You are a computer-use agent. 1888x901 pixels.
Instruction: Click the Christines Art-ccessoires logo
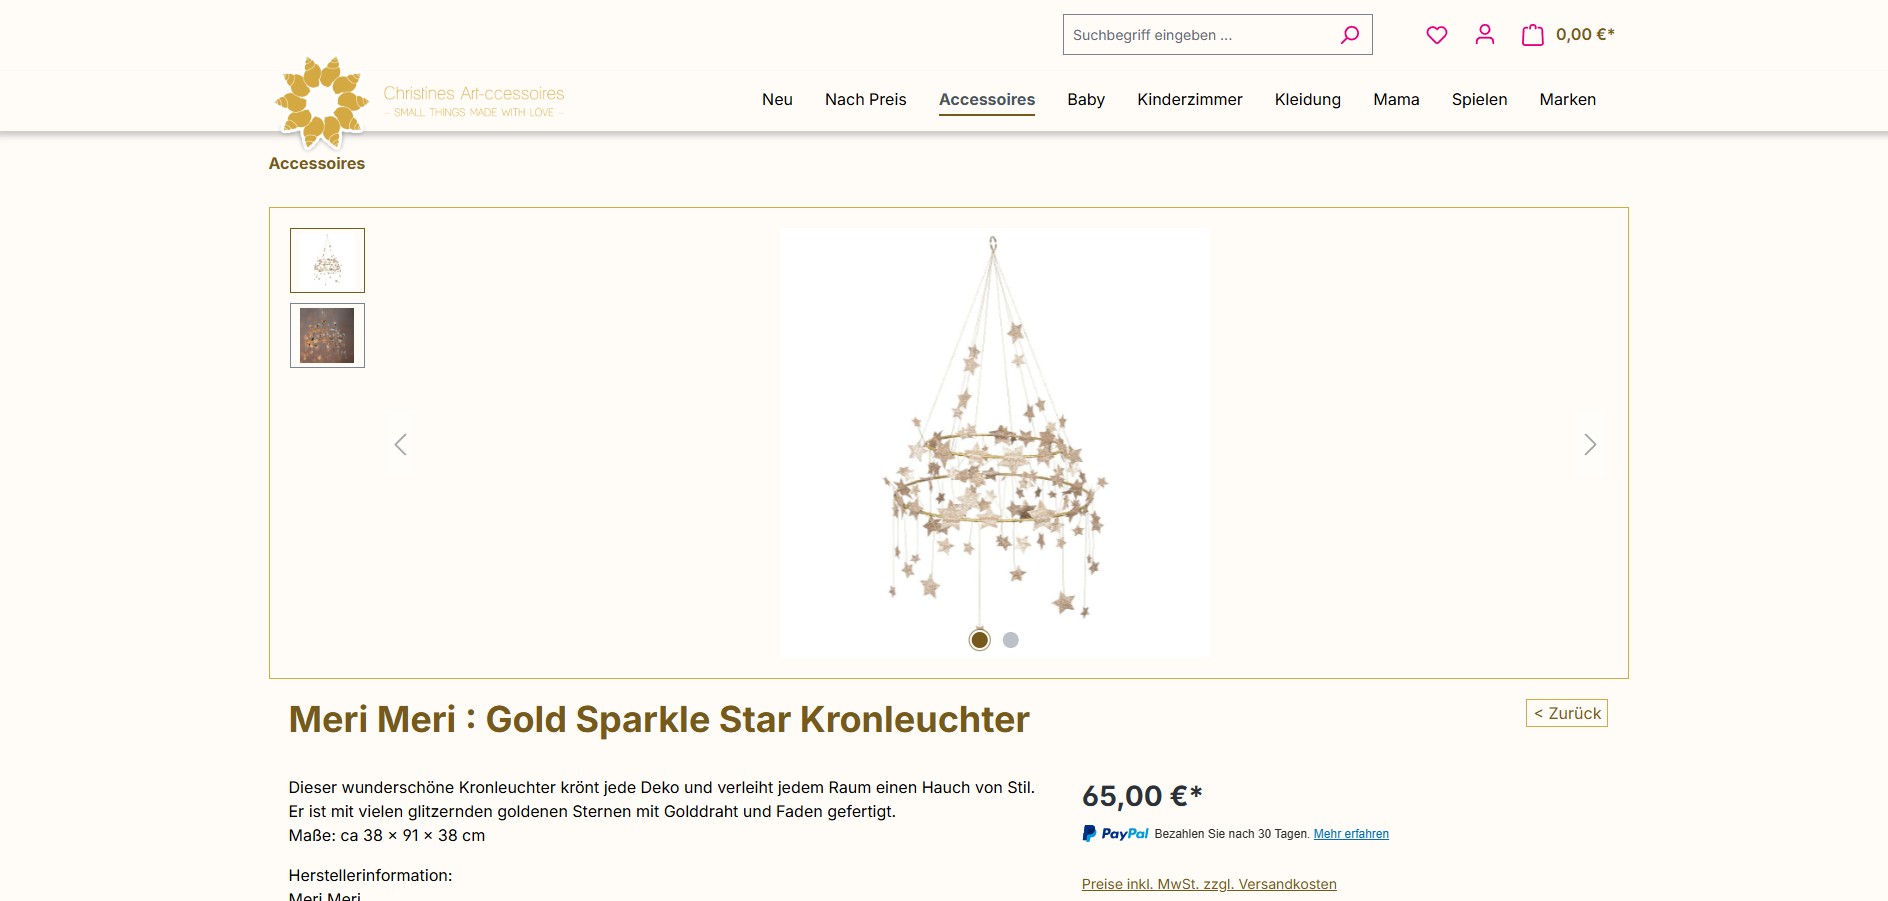(420, 102)
